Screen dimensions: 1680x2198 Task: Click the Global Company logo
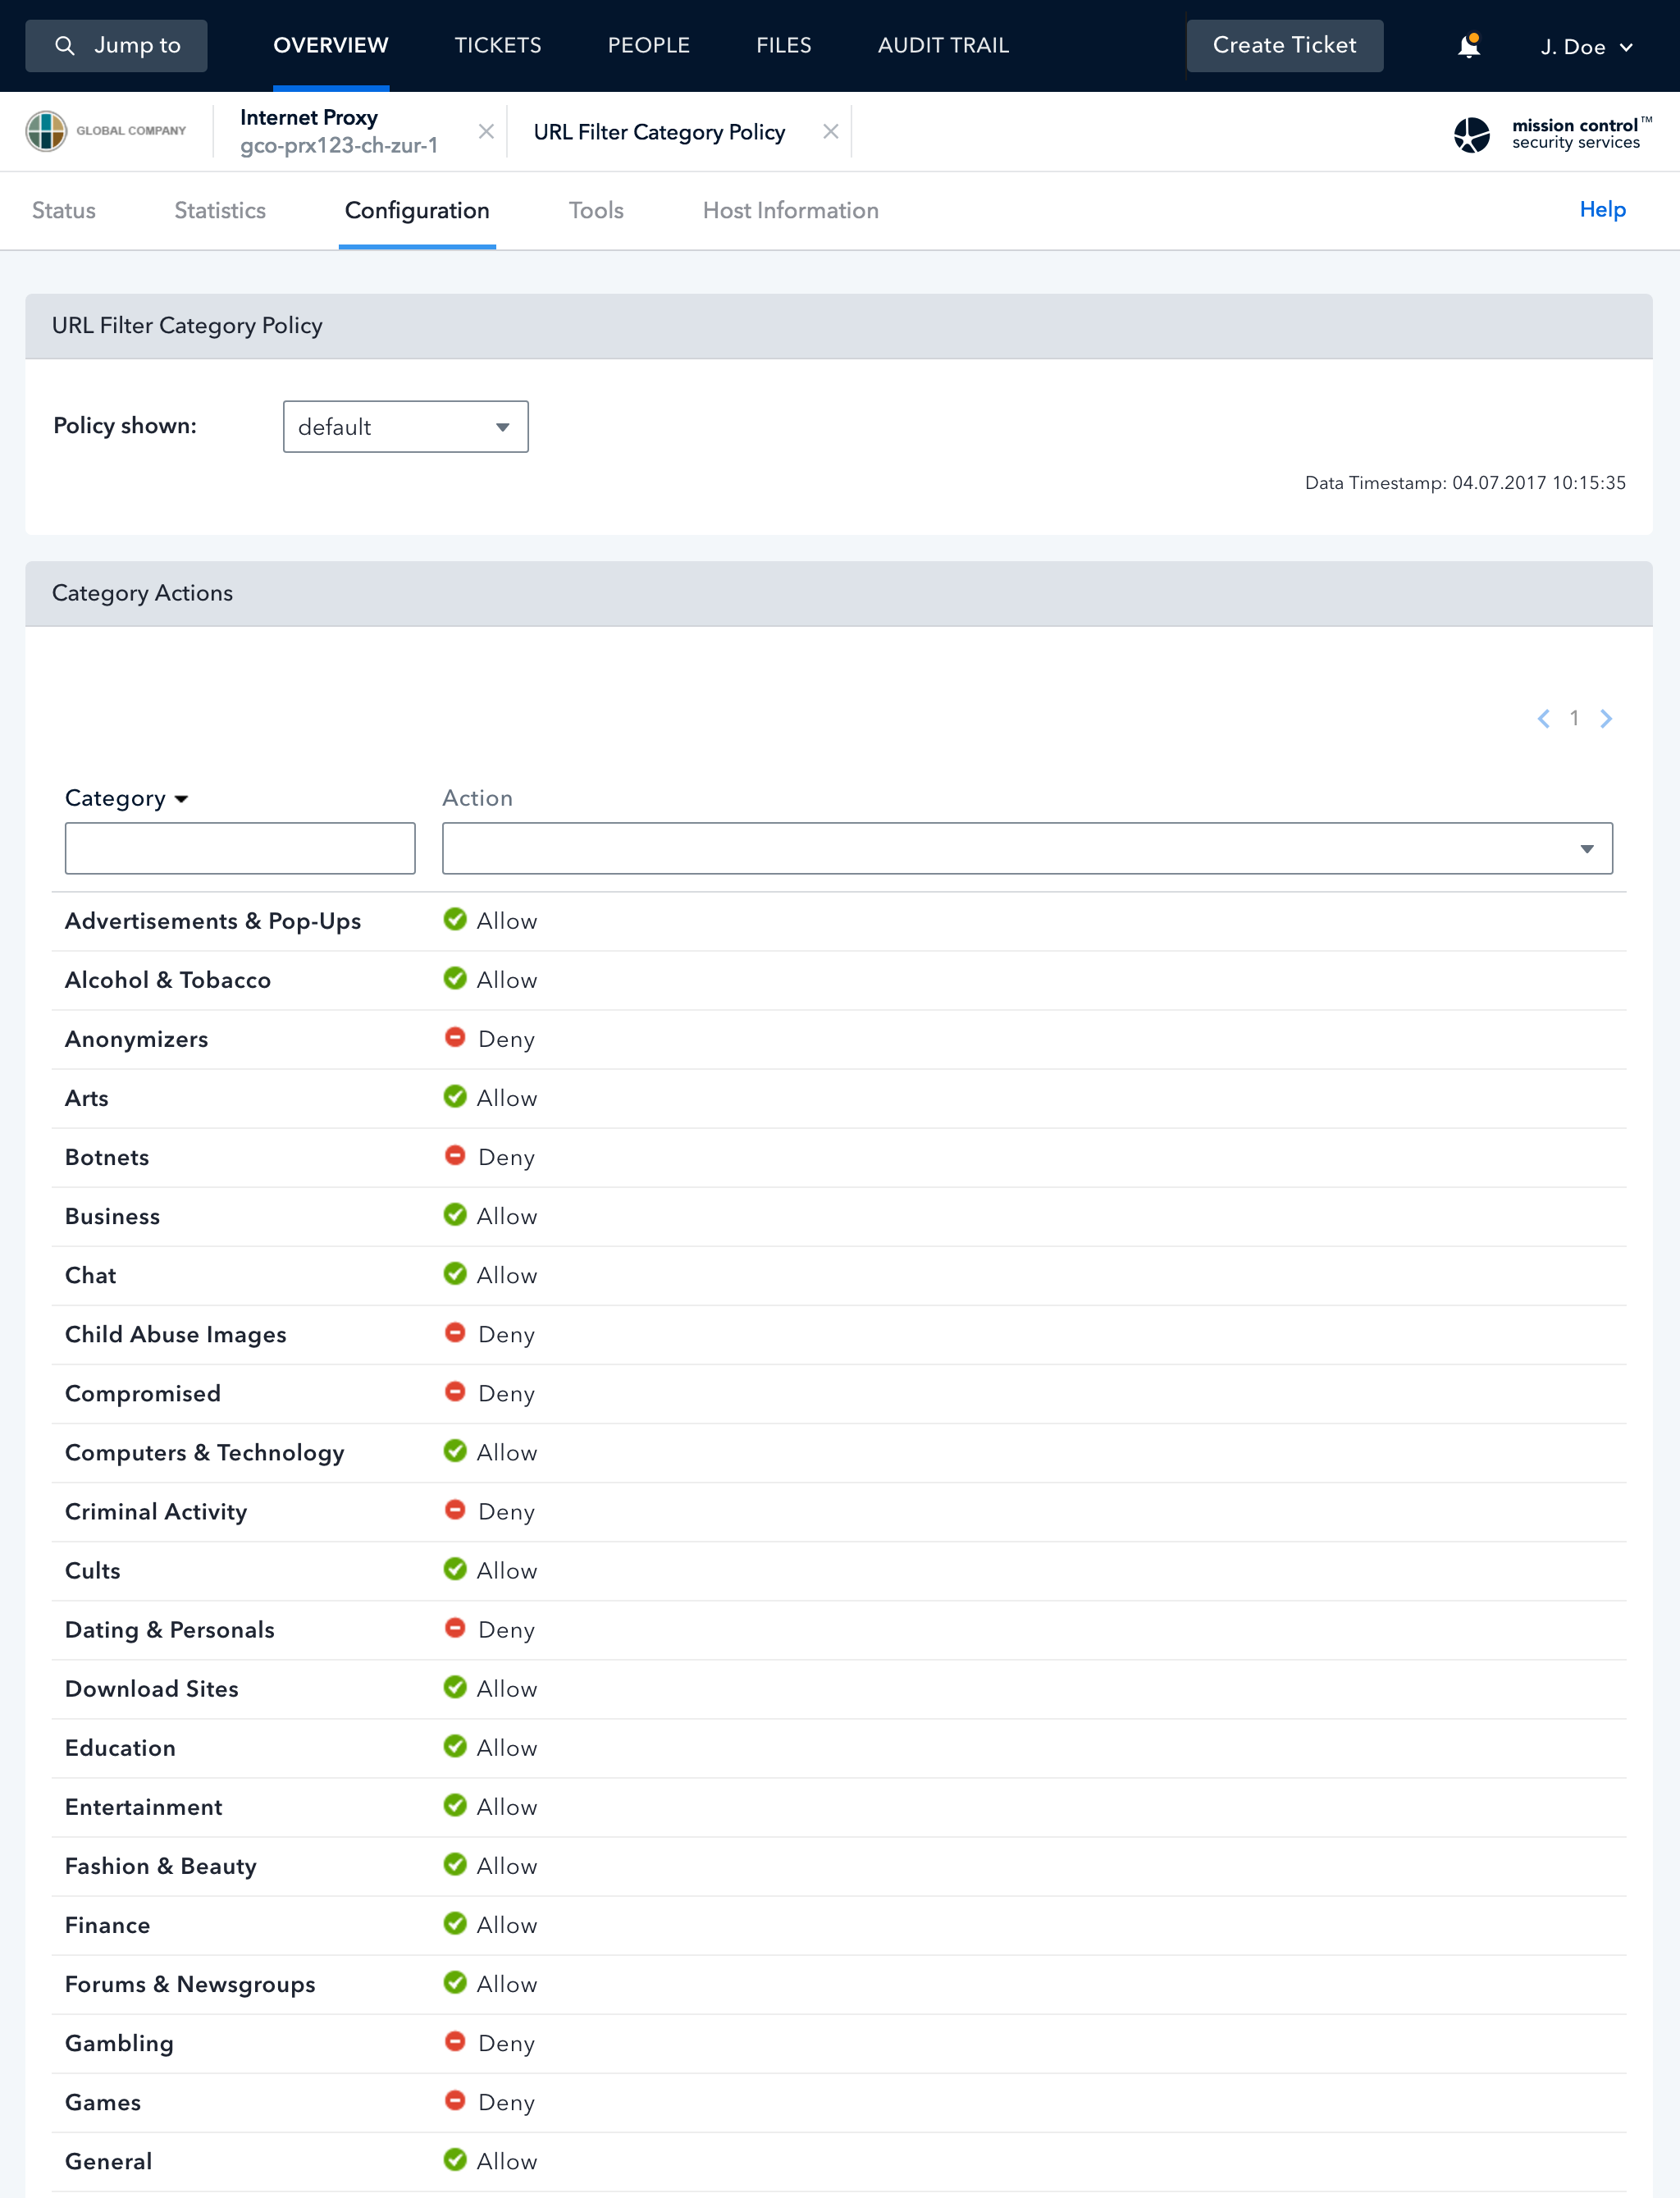coord(106,131)
